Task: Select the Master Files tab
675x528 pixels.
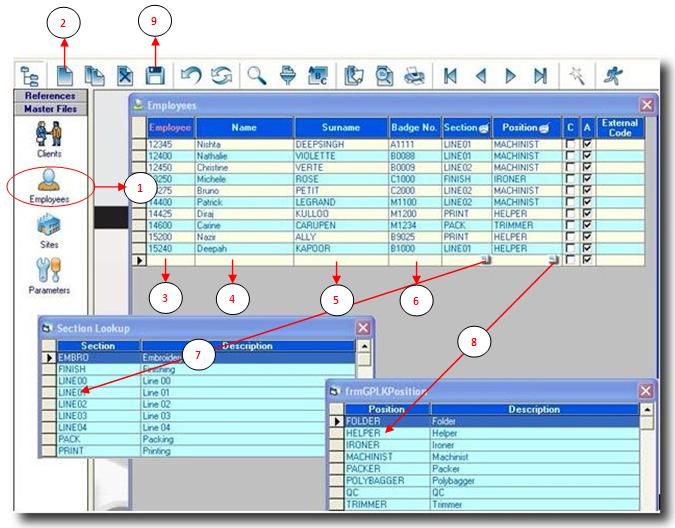Action: point(48,108)
